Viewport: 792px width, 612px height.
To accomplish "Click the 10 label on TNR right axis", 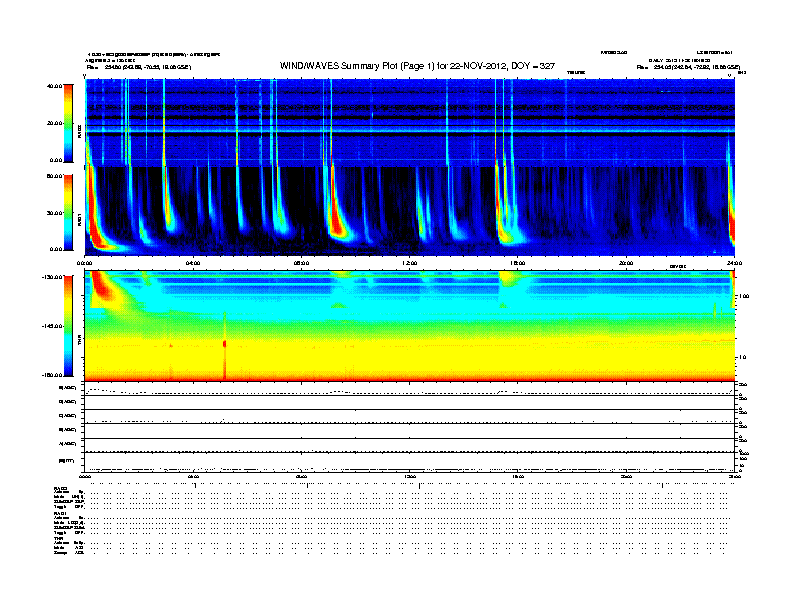I will (742, 357).
